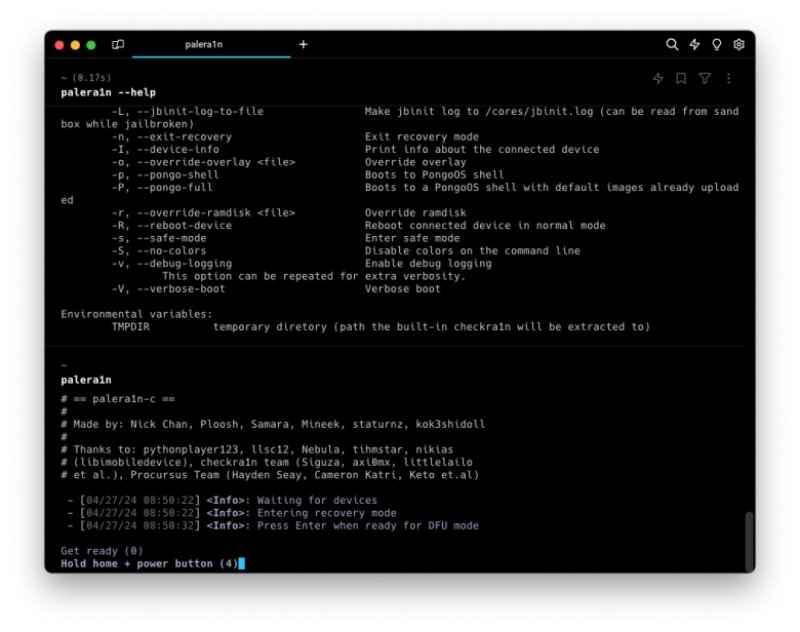
Task: Minimize the window with the yellow button
Action: click(x=75, y=45)
